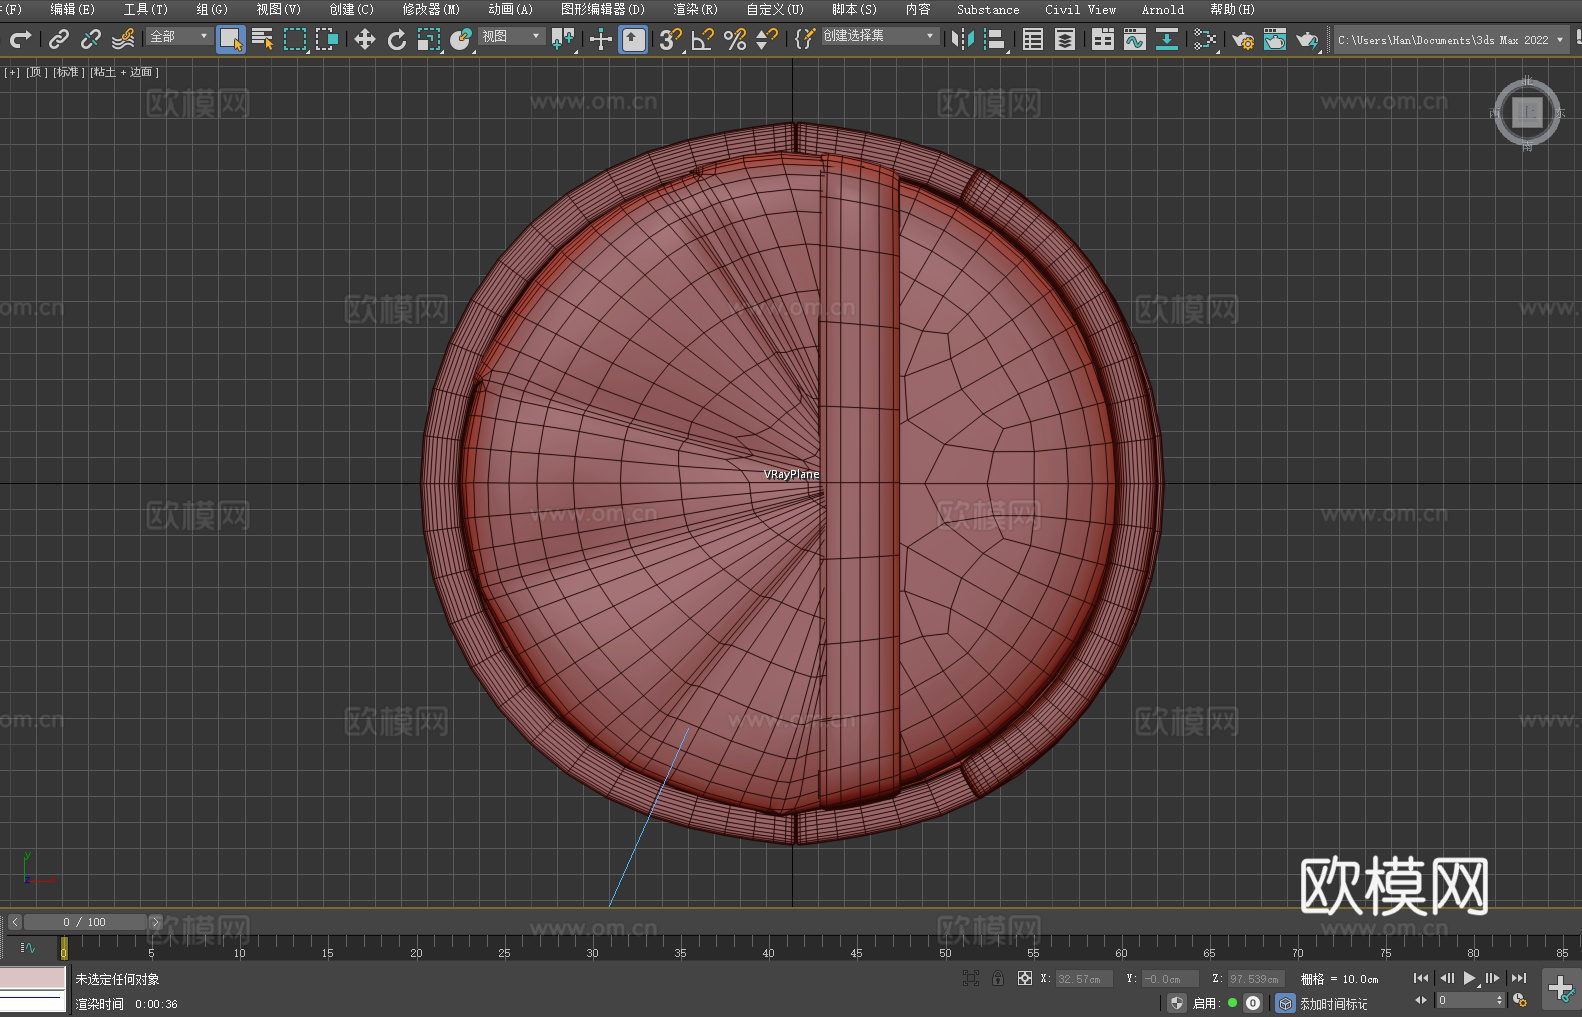Toggle the selection lock padlock icon
The image size is (1582, 1017).
click(x=998, y=978)
